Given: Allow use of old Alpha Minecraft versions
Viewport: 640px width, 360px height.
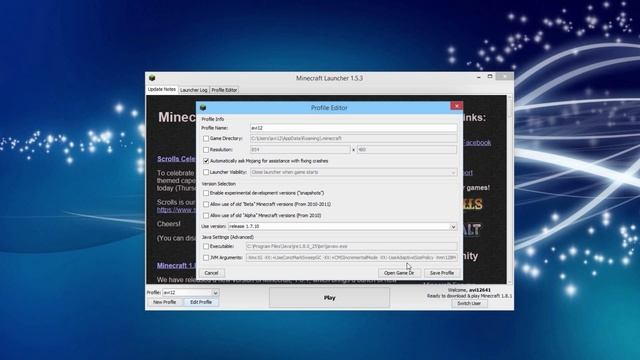Looking at the screenshot, I should [x=206, y=216].
